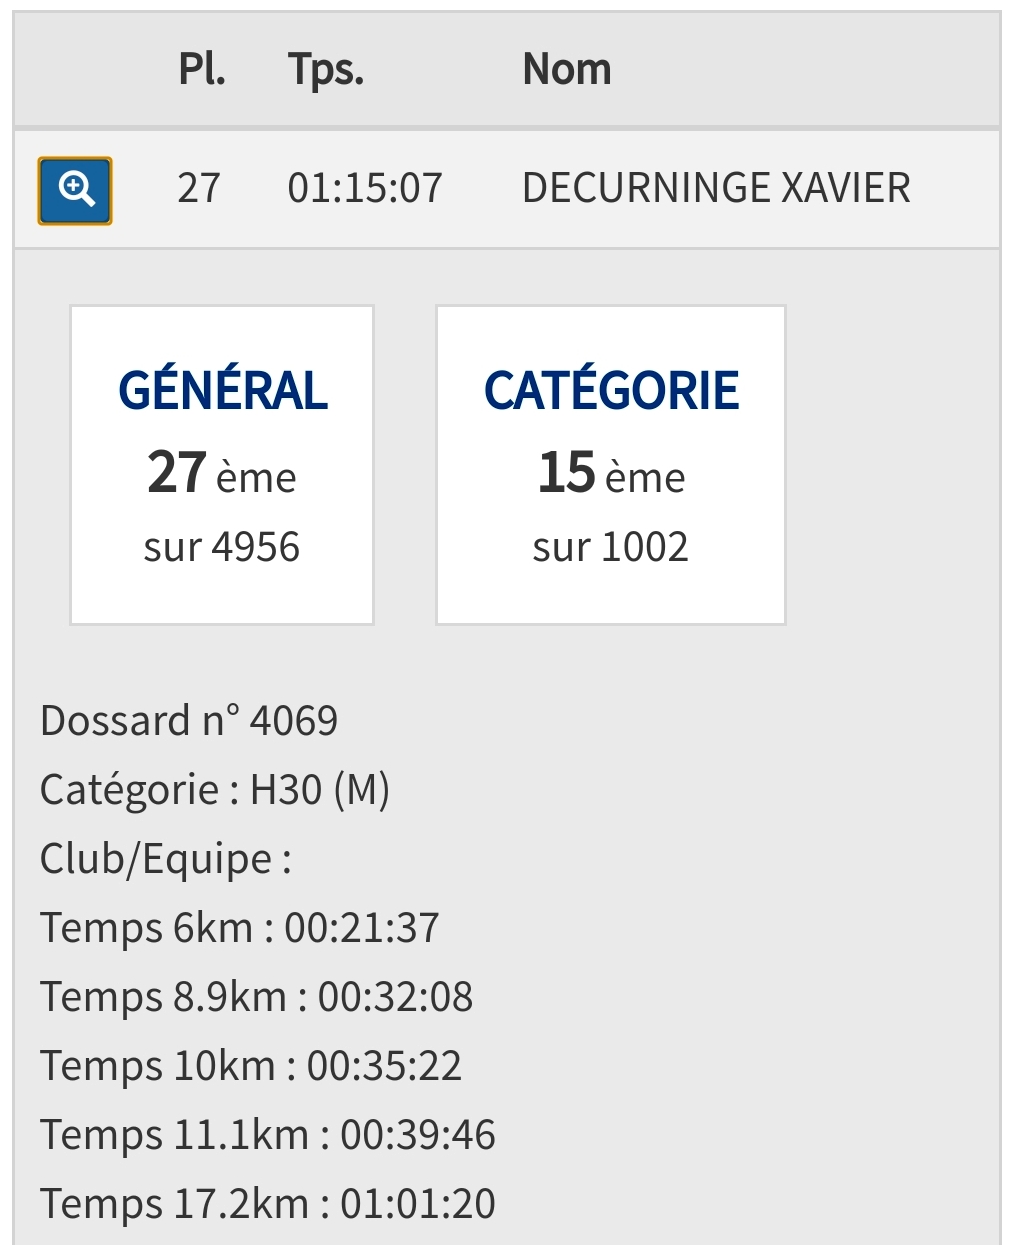Click place number 27 in the row
Screen dimensions: 1011x1245
199,188
